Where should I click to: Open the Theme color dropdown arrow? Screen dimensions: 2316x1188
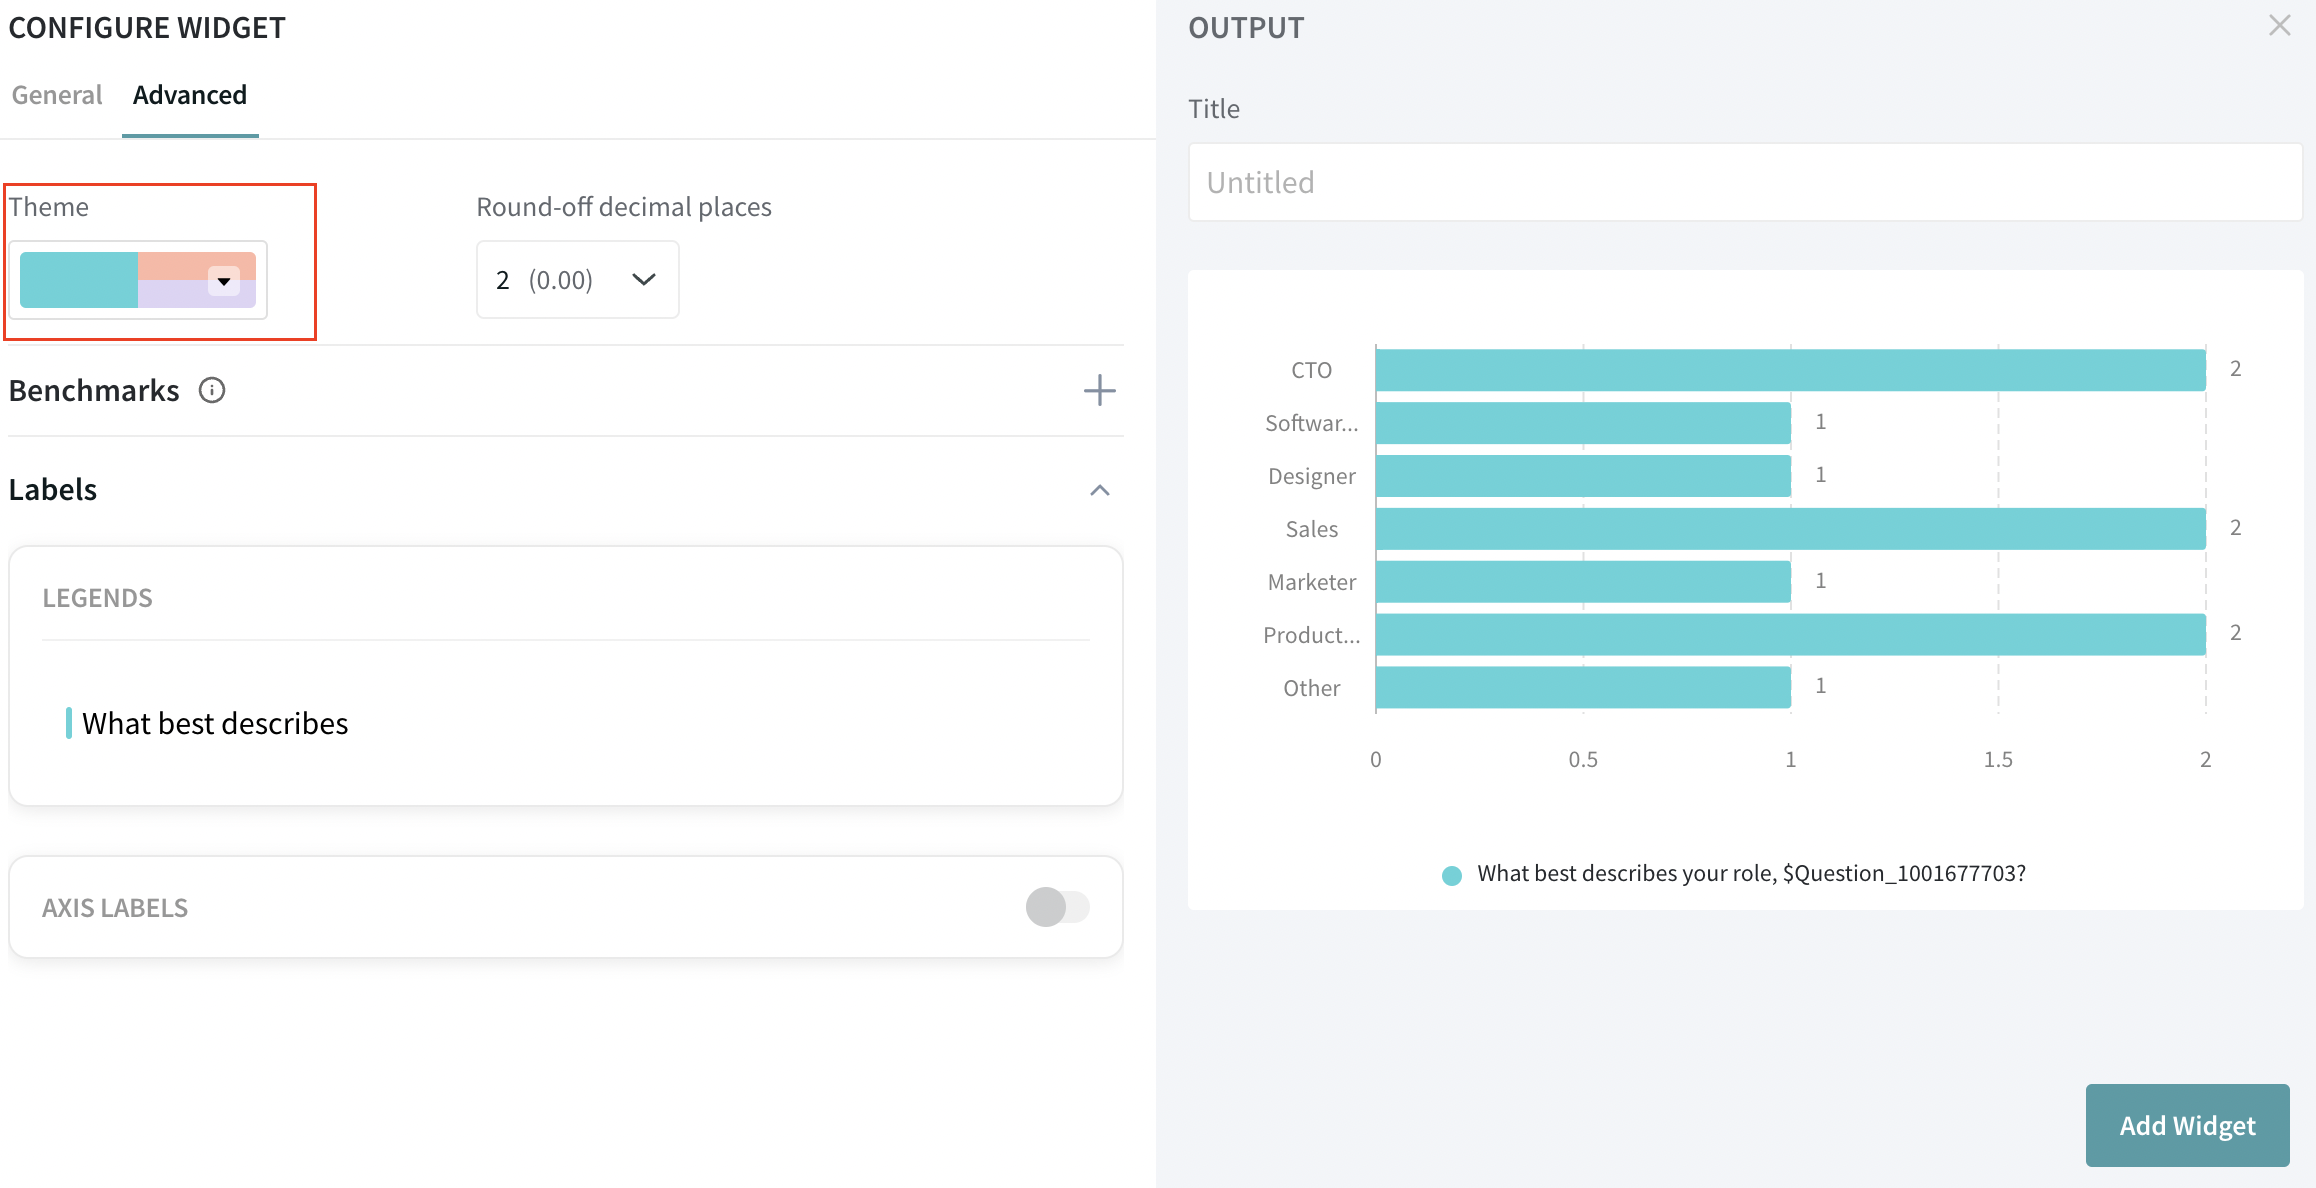(224, 281)
